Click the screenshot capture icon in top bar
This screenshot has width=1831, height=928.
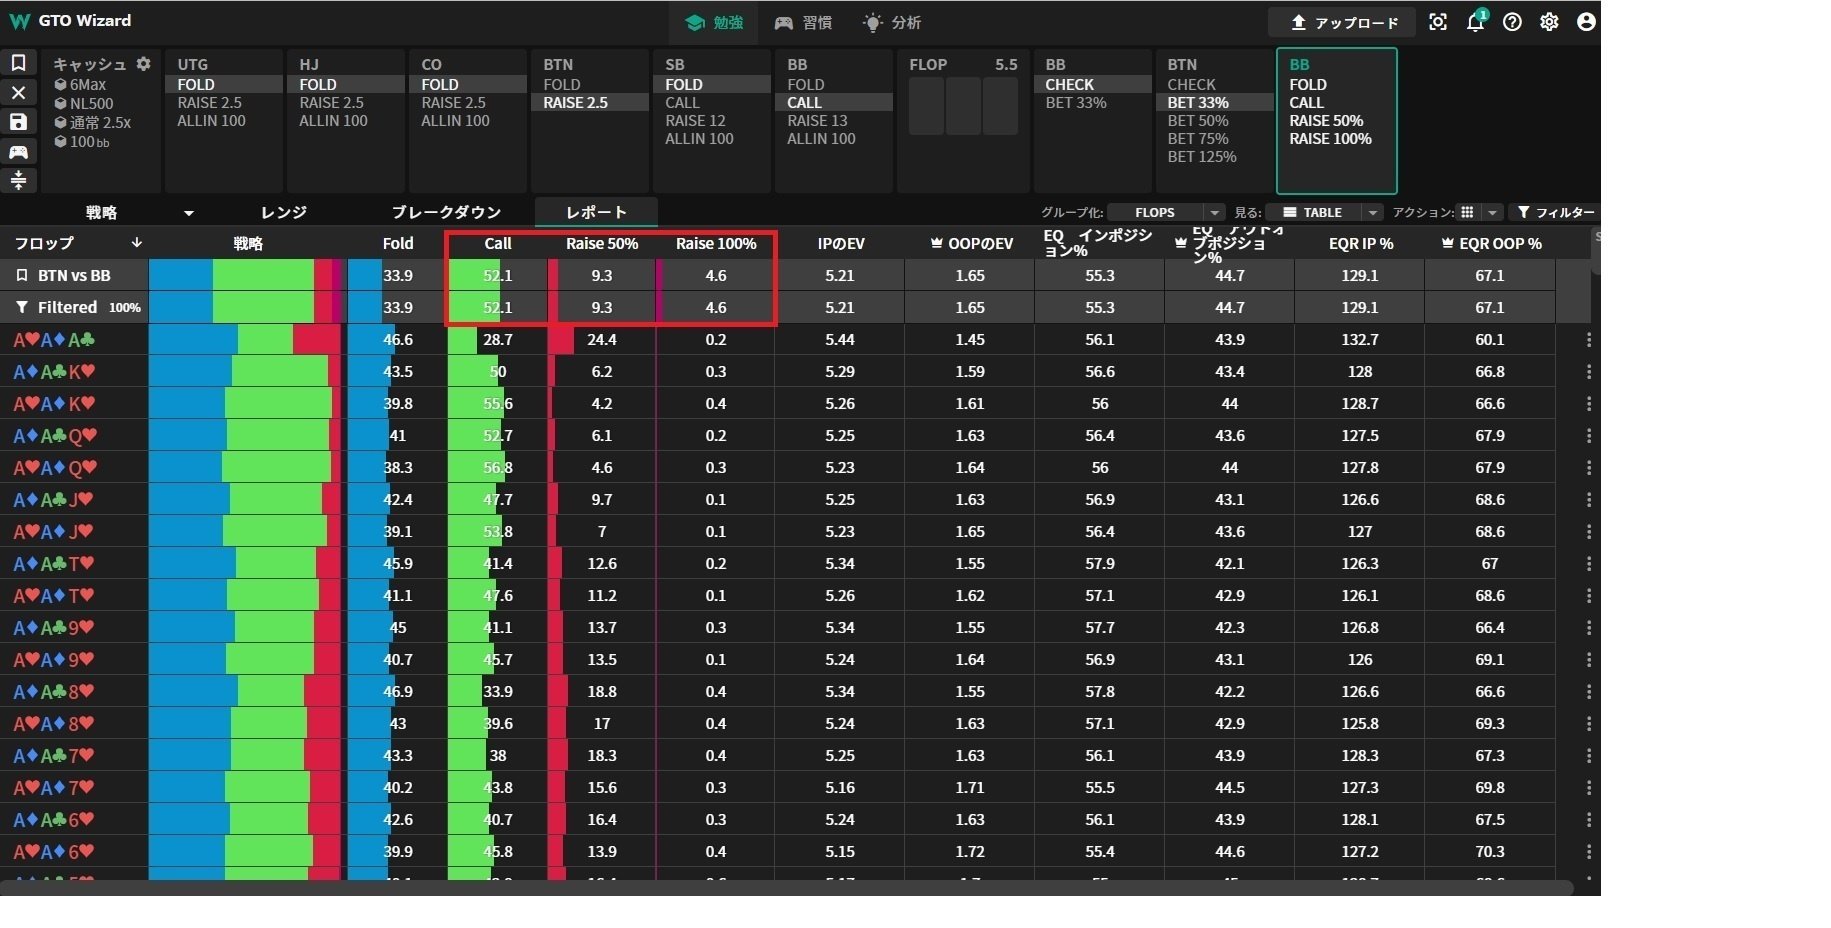pyautogui.click(x=1438, y=22)
